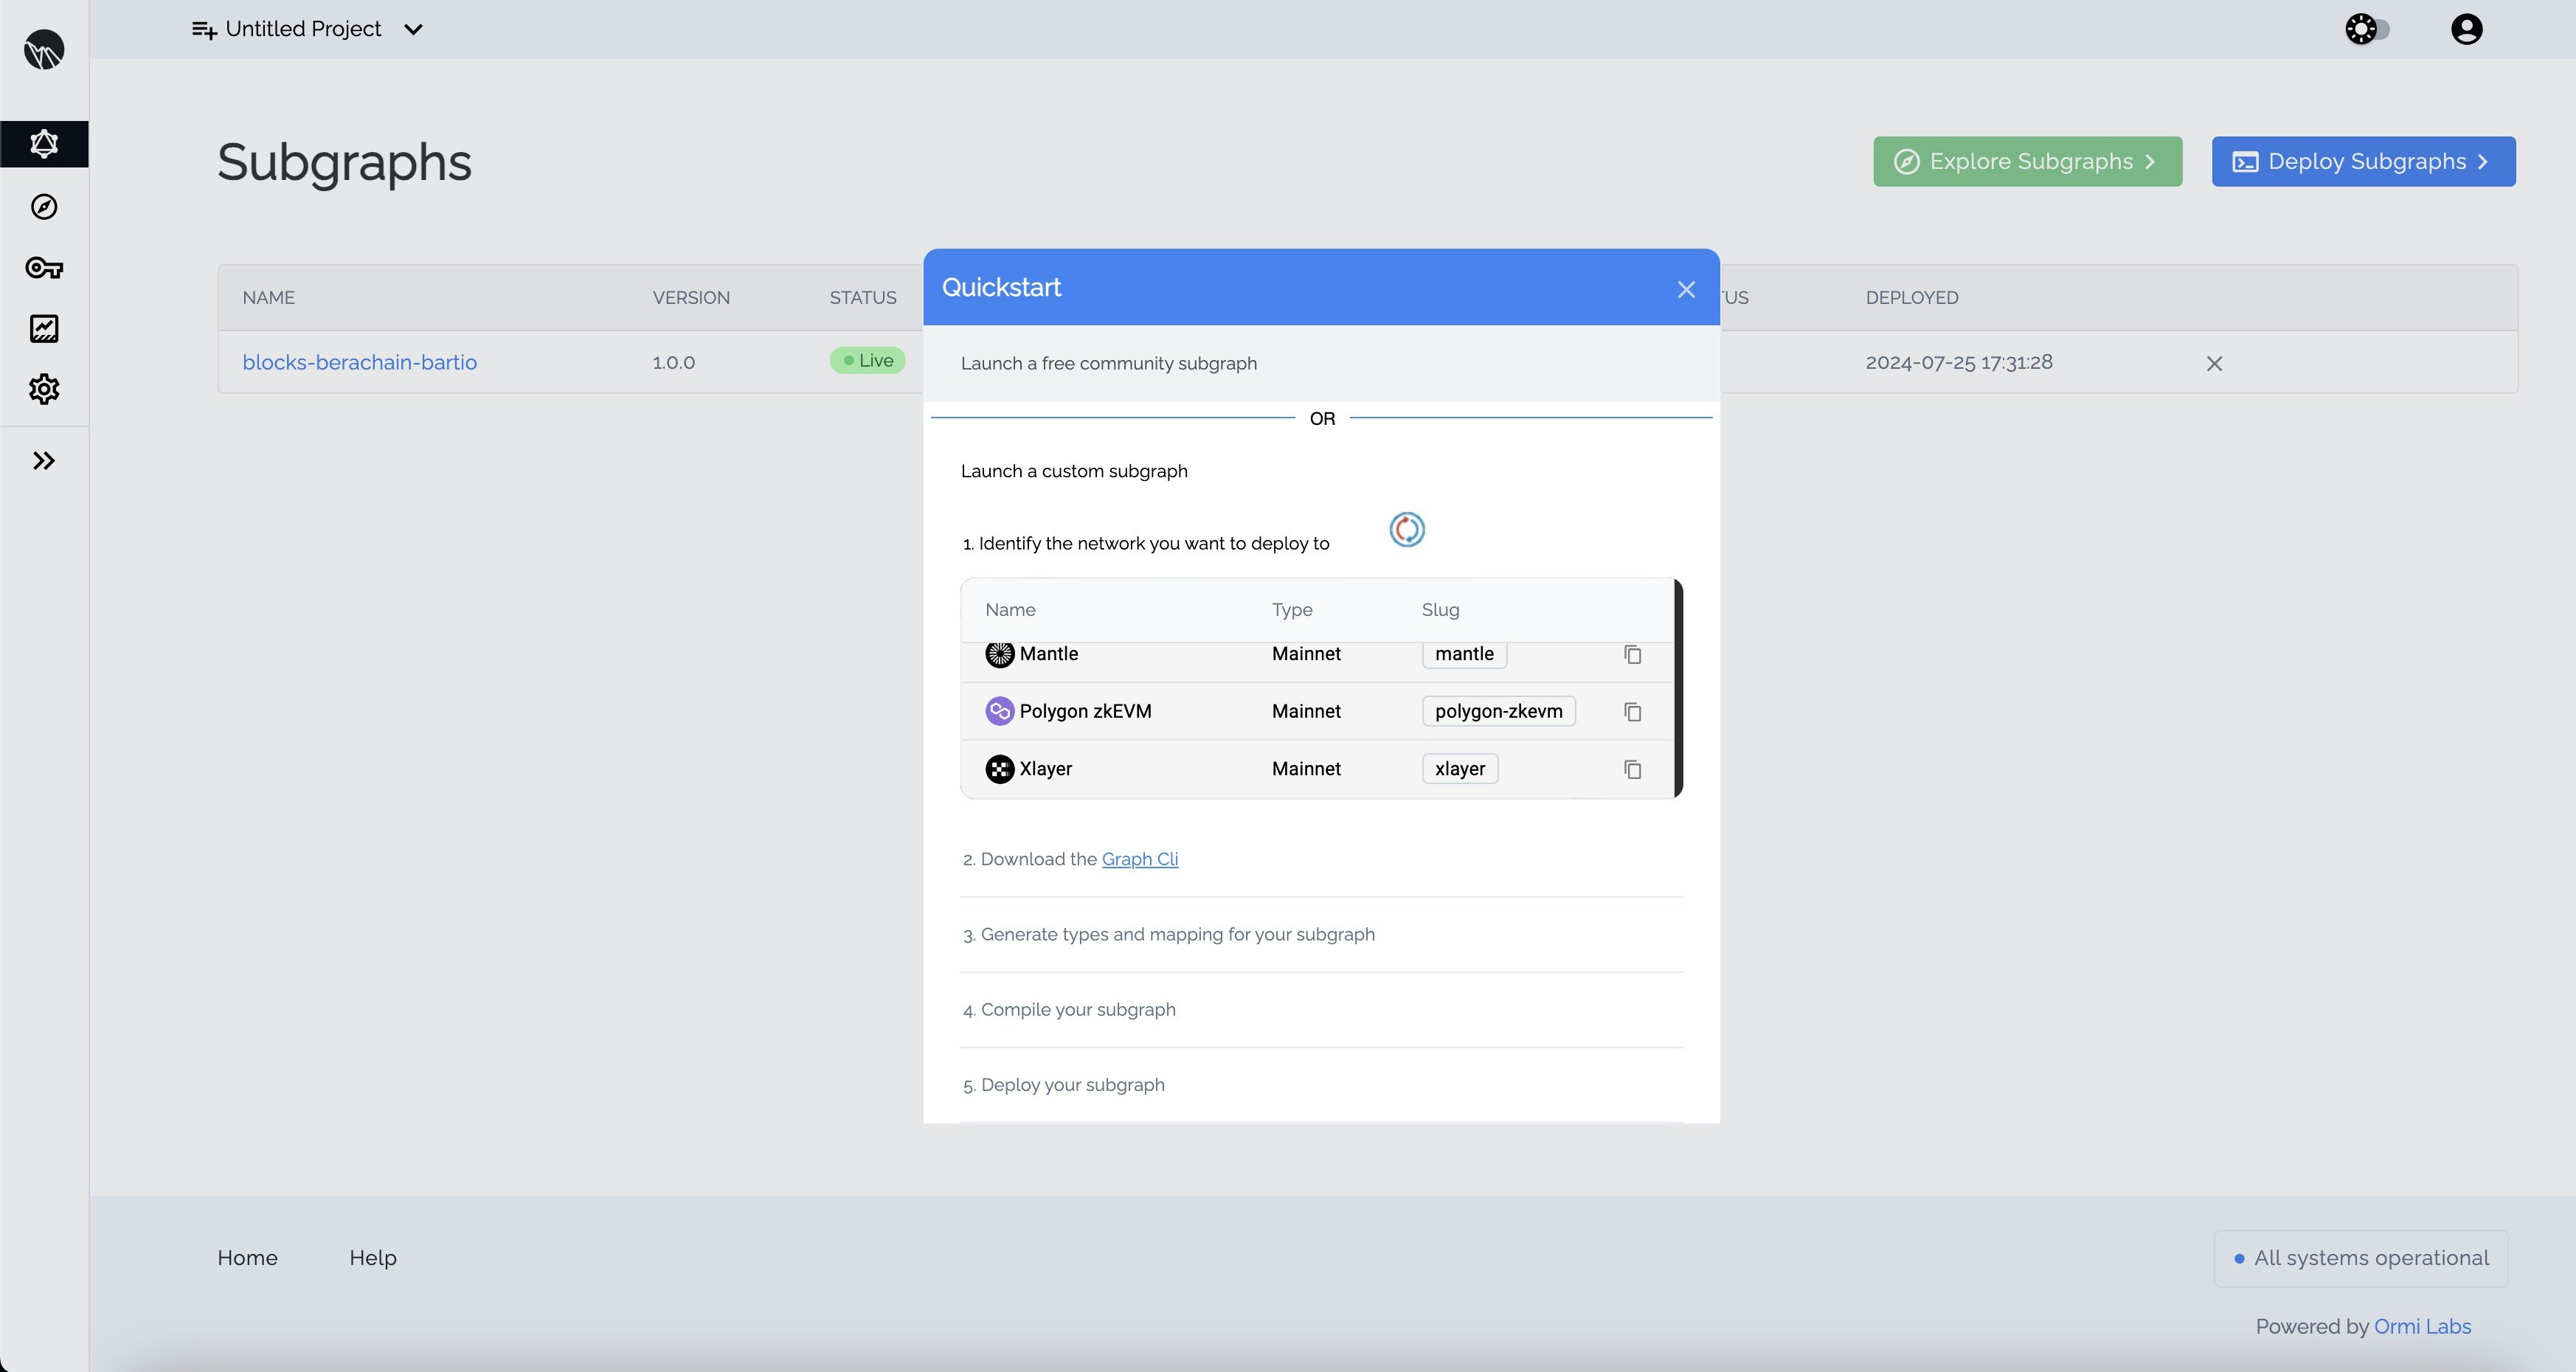The height and width of the screenshot is (1372, 2576).
Task: Open the settings gear icon in sidebar
Action: click(x=44, y=389)
